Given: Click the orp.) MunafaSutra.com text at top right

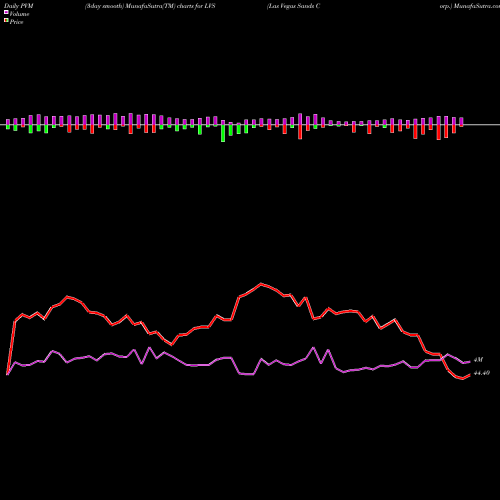Looking at the screenshot, I should coord(470,6).
